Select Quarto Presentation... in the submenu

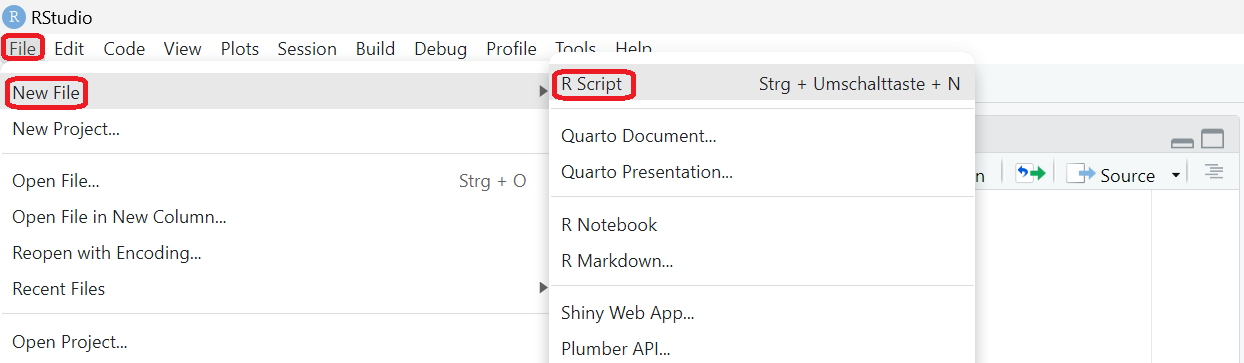pos(761,172)
